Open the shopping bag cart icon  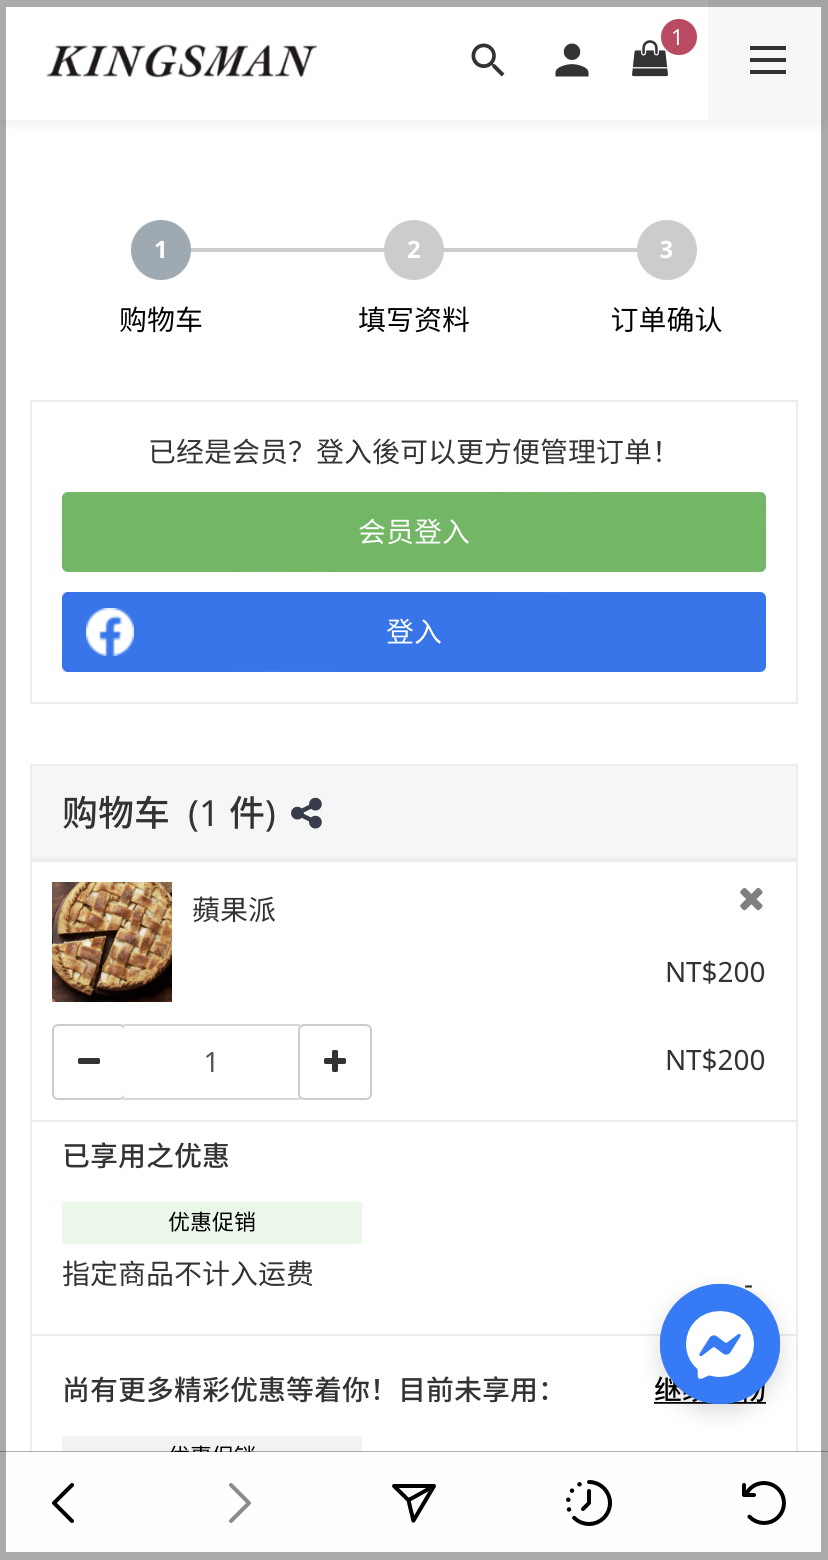click(650, 60)
